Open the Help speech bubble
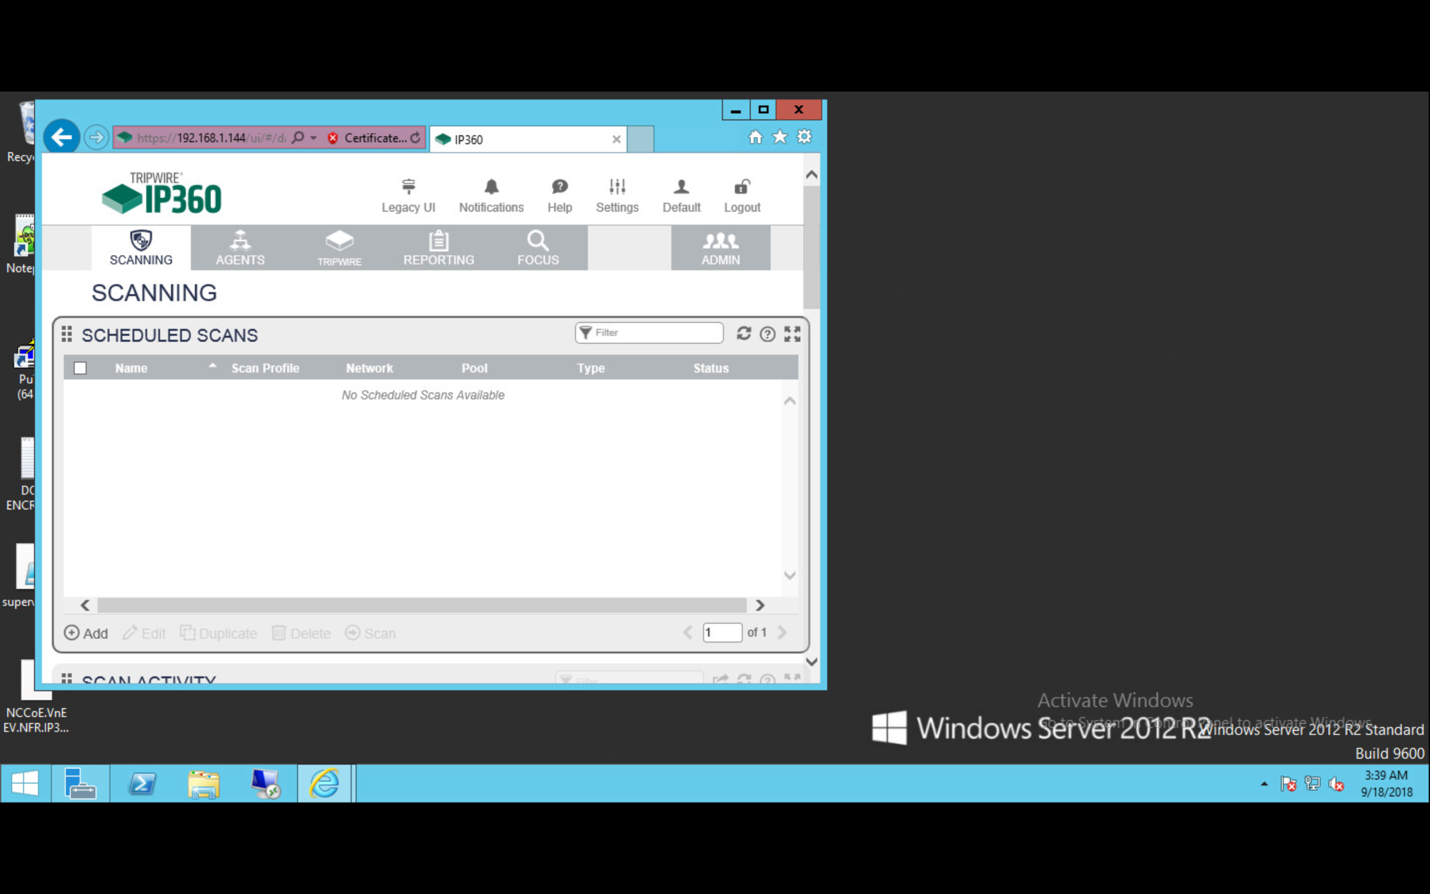Viewport: 1430px width, 894px height. [560, 195]
